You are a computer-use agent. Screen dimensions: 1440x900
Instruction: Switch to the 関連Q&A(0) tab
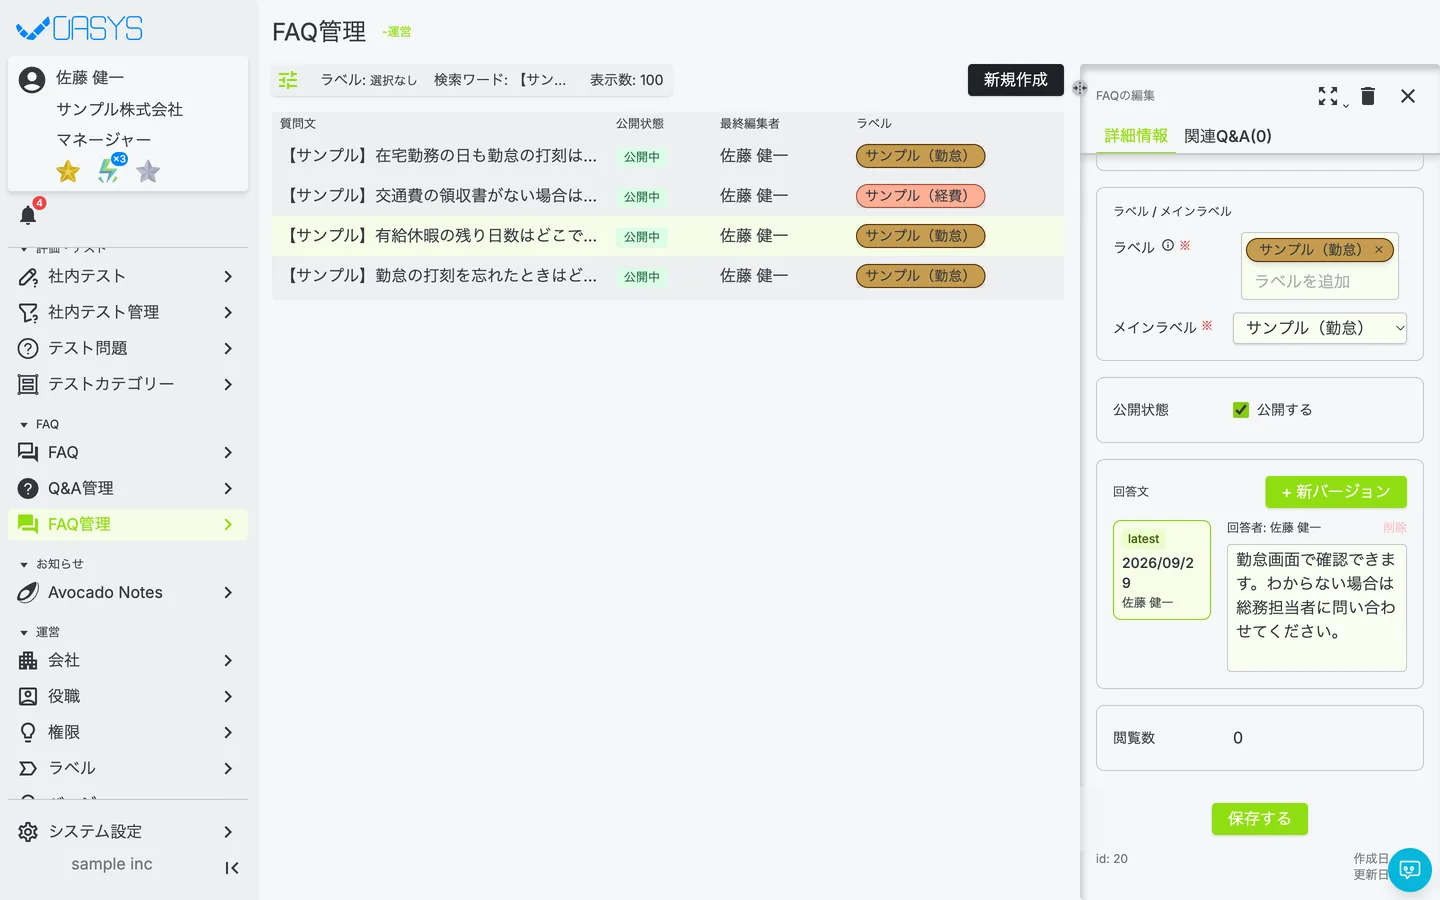coord(1228,136)
